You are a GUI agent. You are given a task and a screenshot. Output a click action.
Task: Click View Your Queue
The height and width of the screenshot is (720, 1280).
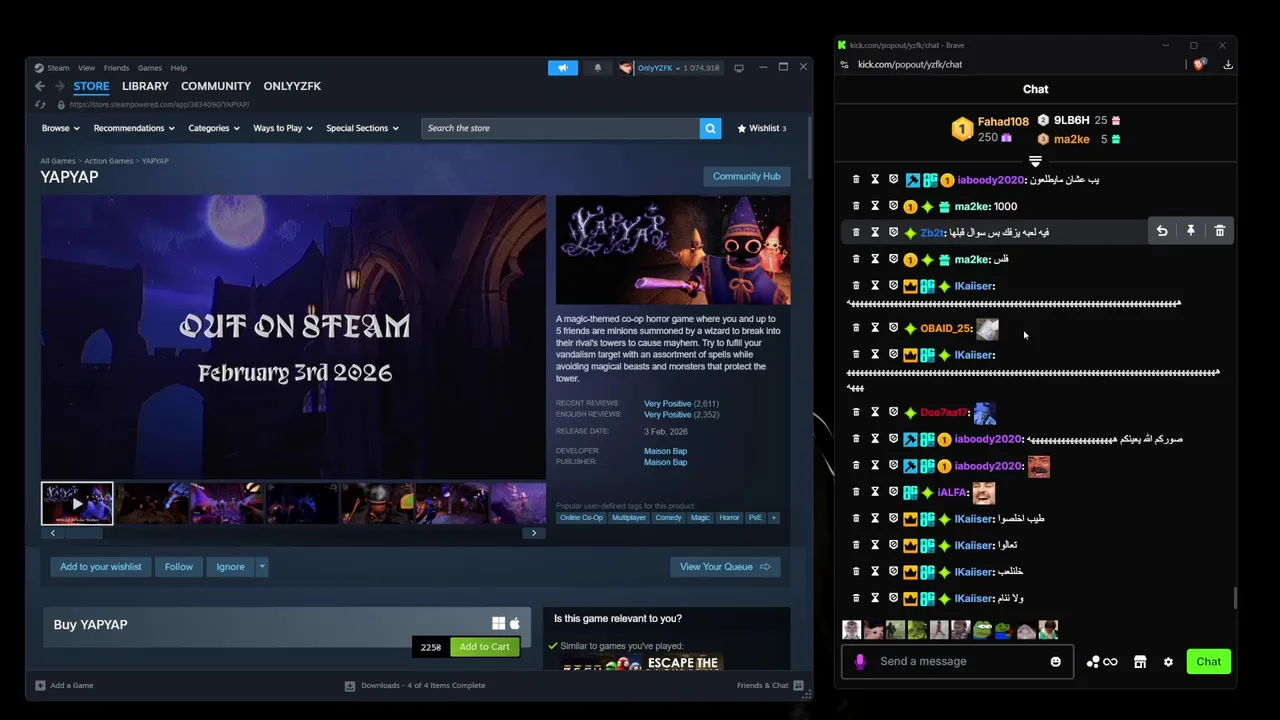pyautogui.click(x=725, y=567)
